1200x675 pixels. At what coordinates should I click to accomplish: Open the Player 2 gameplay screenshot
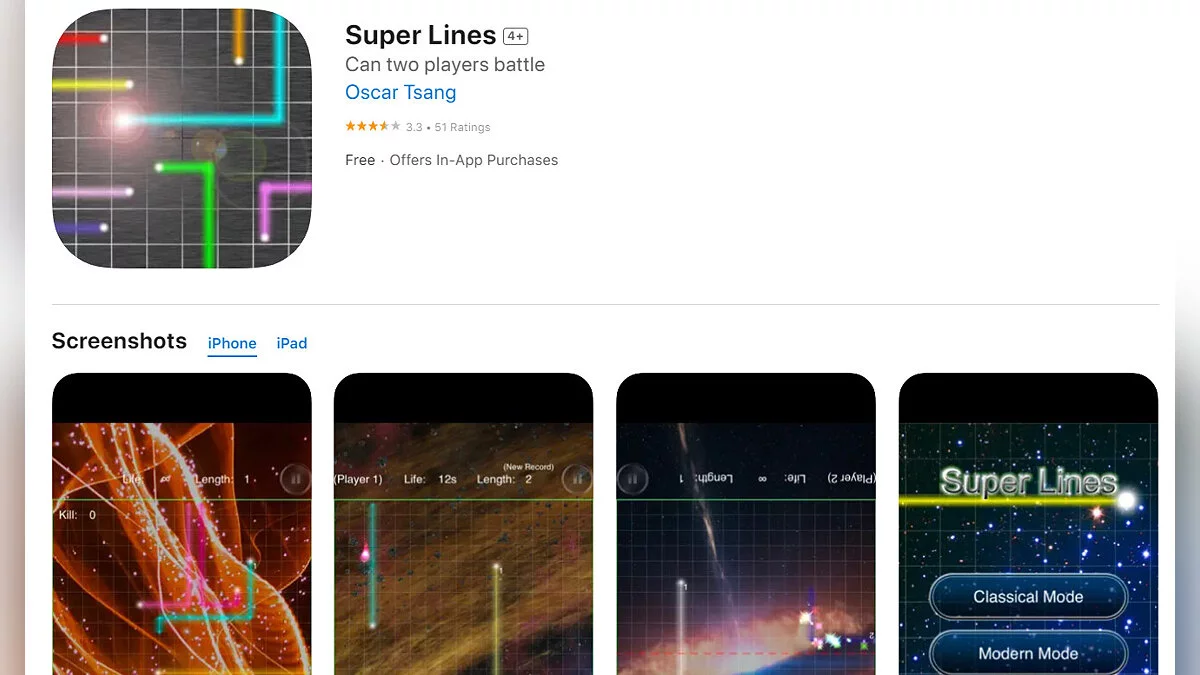pos(746,524)
